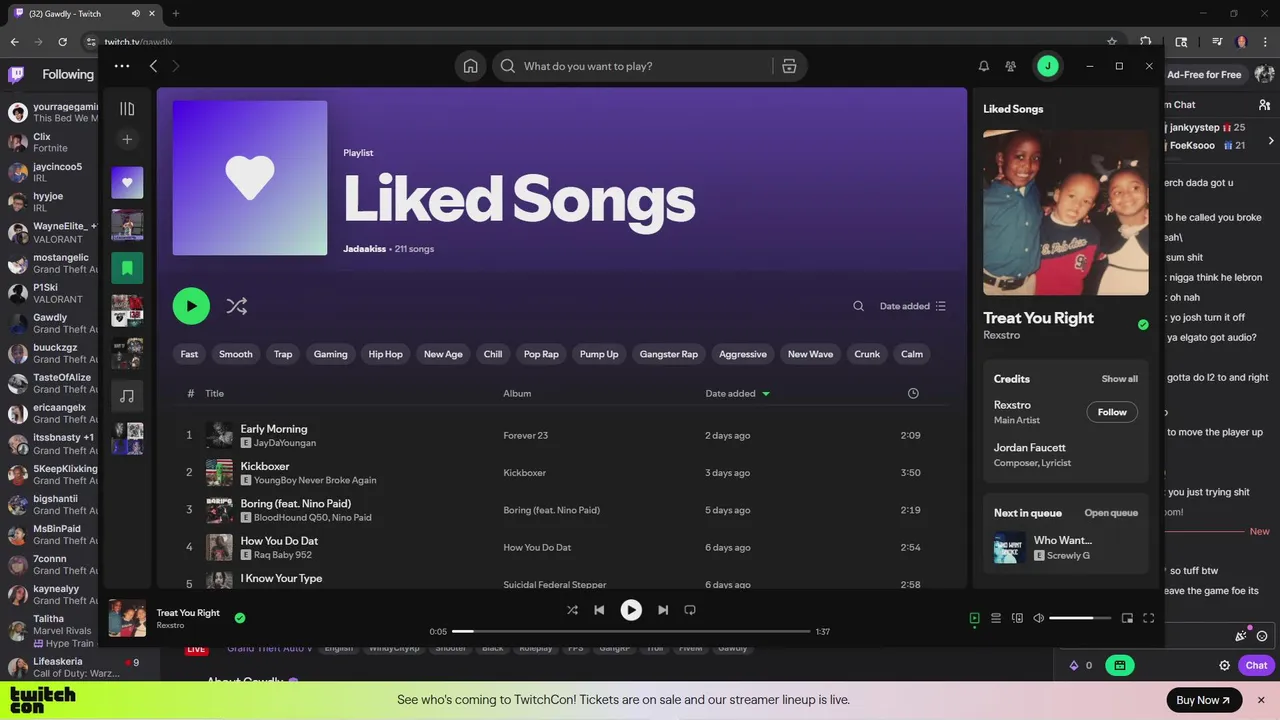Viewport: 1280px width, 720px height.
Task: Select song Kickboxer by YoungBoy
Action: (x=265, y=466)
